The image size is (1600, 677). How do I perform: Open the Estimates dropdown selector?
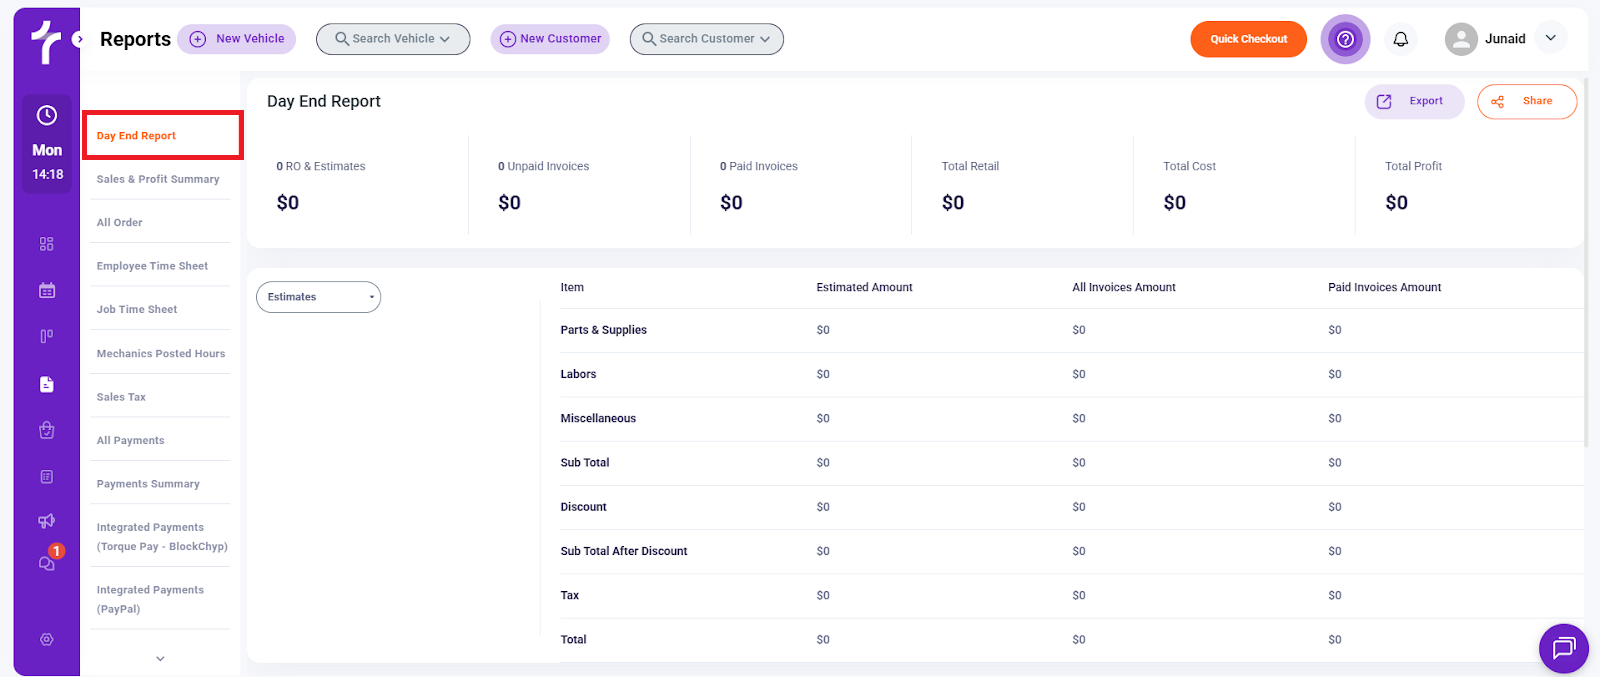coord(318,297)
